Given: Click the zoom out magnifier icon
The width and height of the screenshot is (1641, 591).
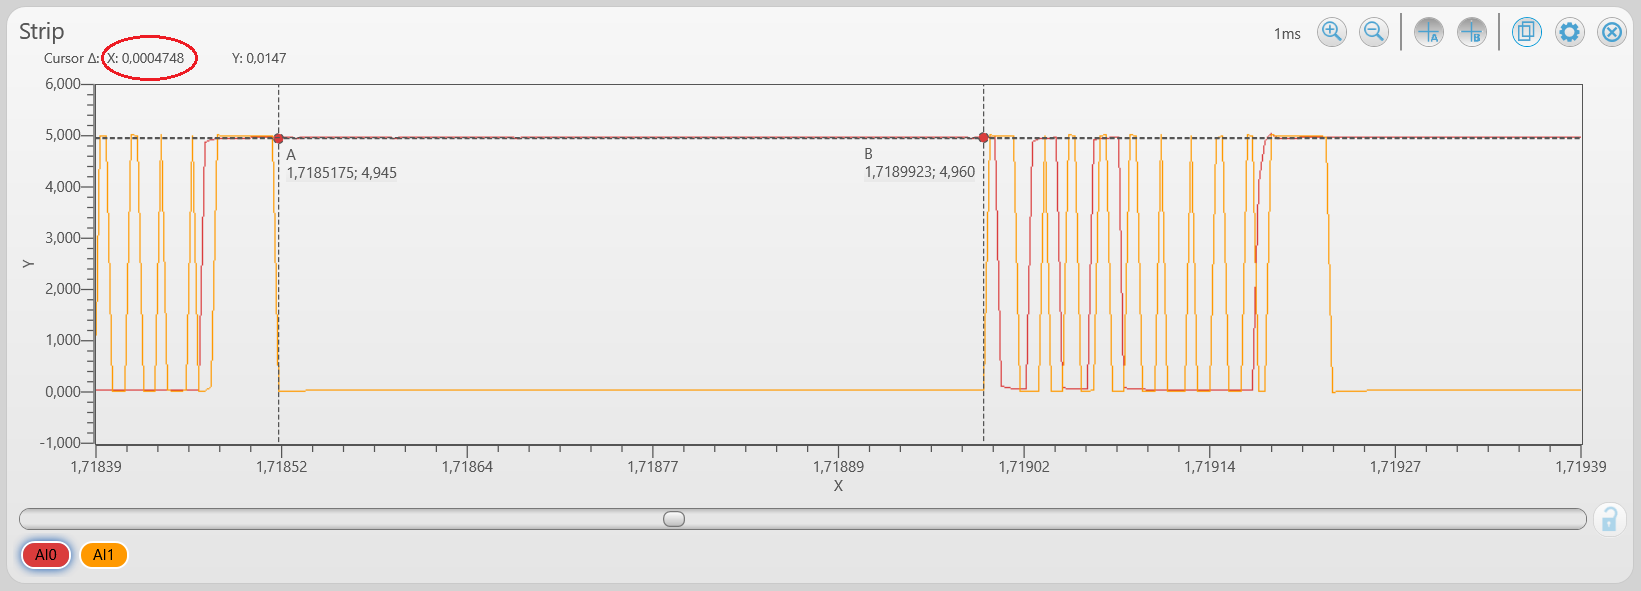Looking at the screenshot, I should tap(1374, 32).
